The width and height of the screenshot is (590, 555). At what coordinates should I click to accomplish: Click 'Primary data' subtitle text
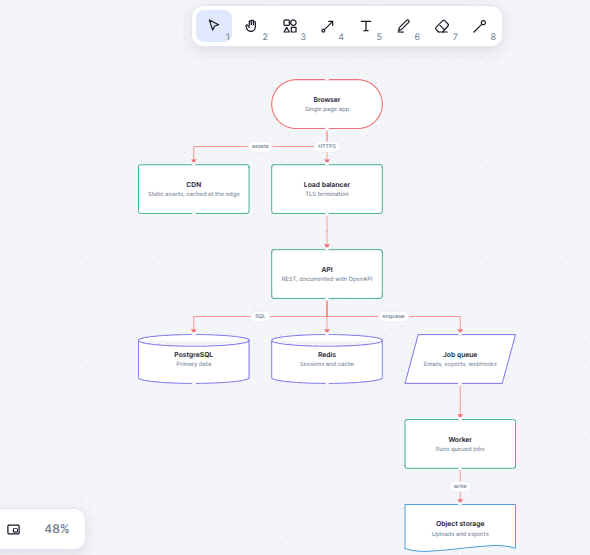pos(194,364)
